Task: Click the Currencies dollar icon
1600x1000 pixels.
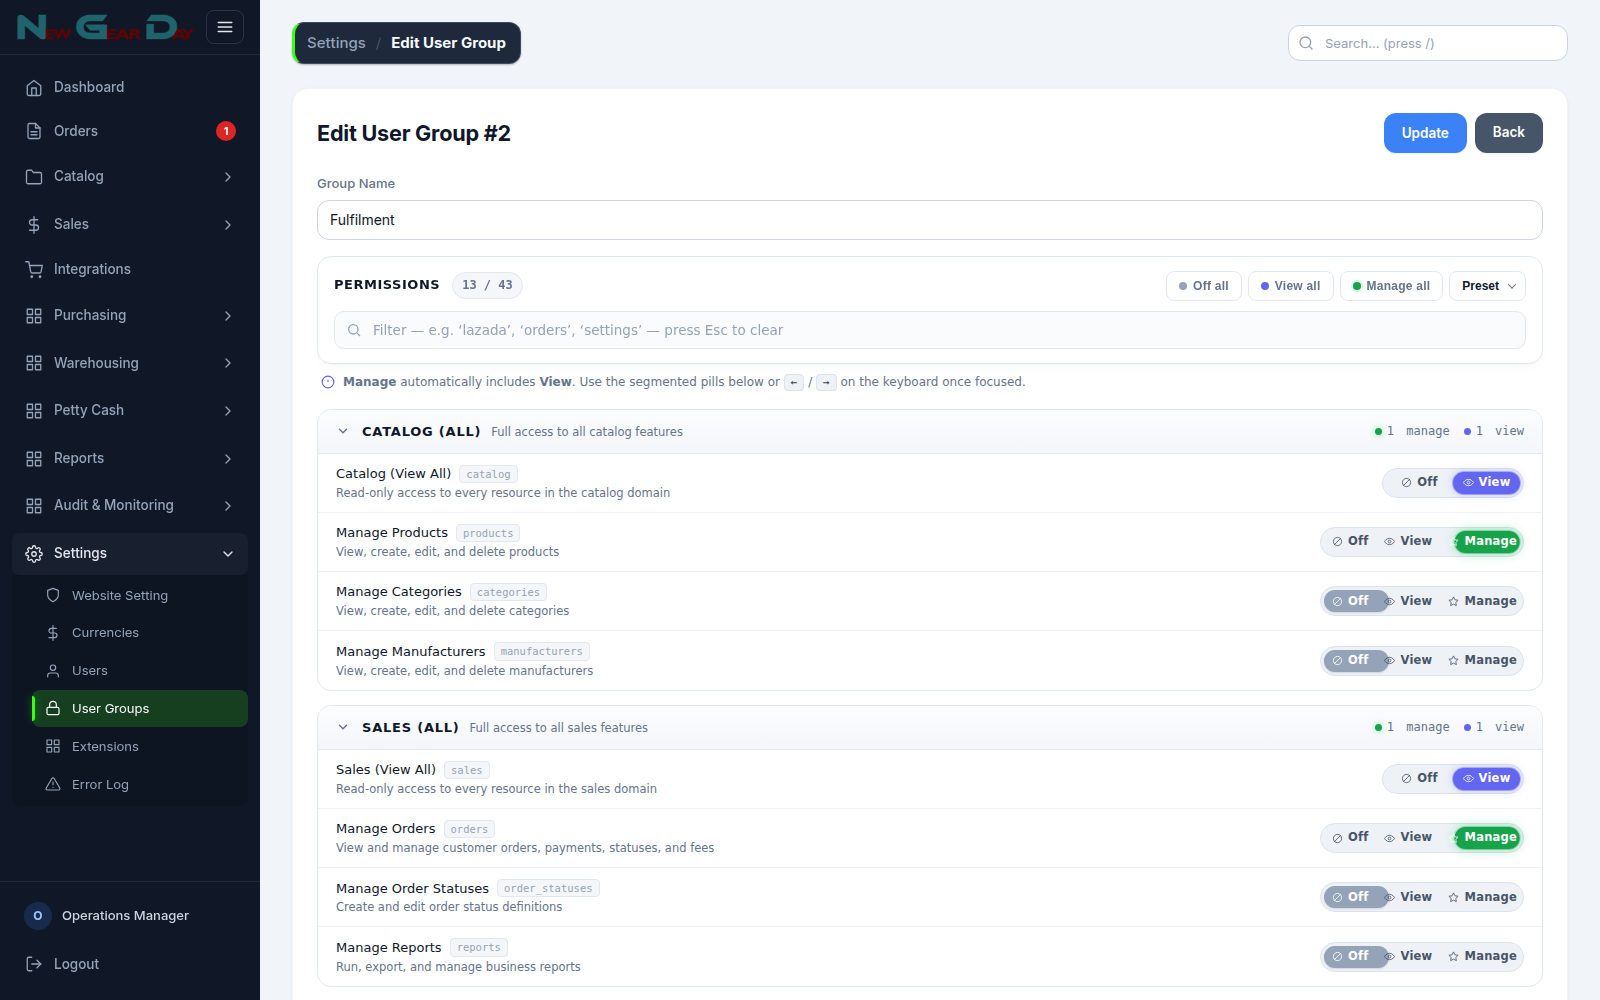Action: coord(53,633)
